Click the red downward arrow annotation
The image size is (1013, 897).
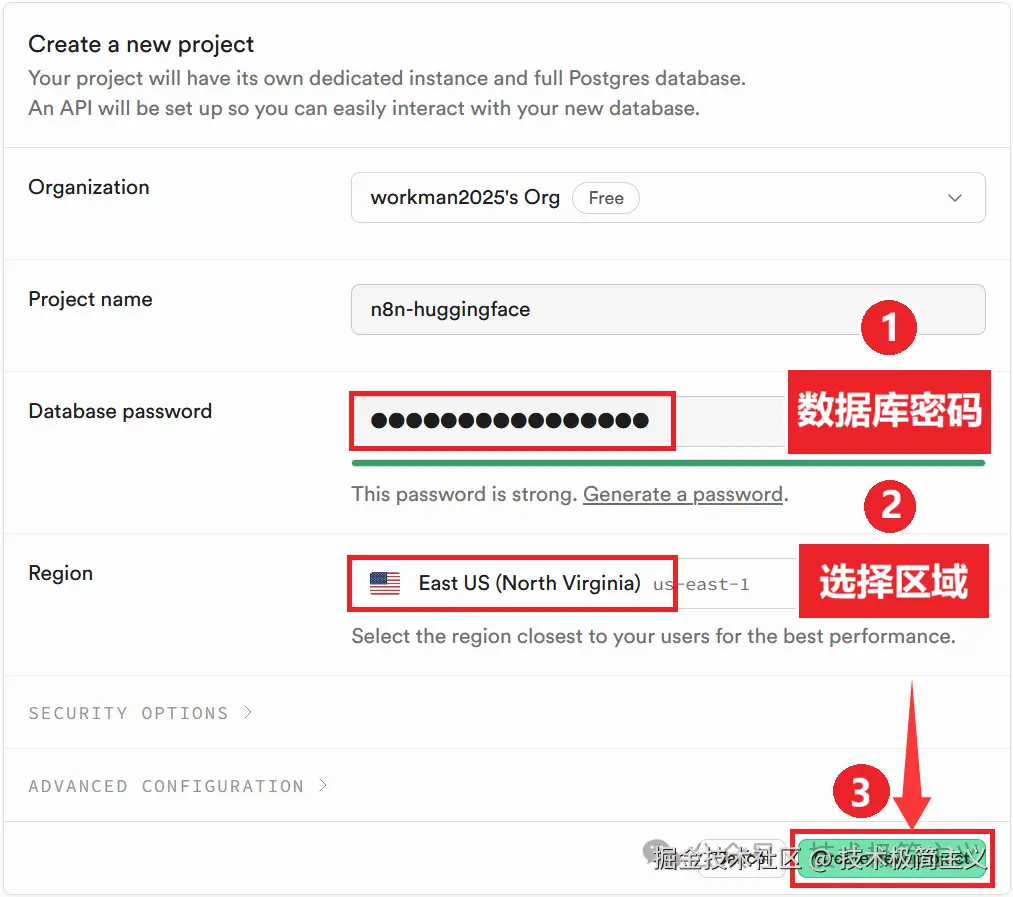pyautogui.click(x=912, y=754)
